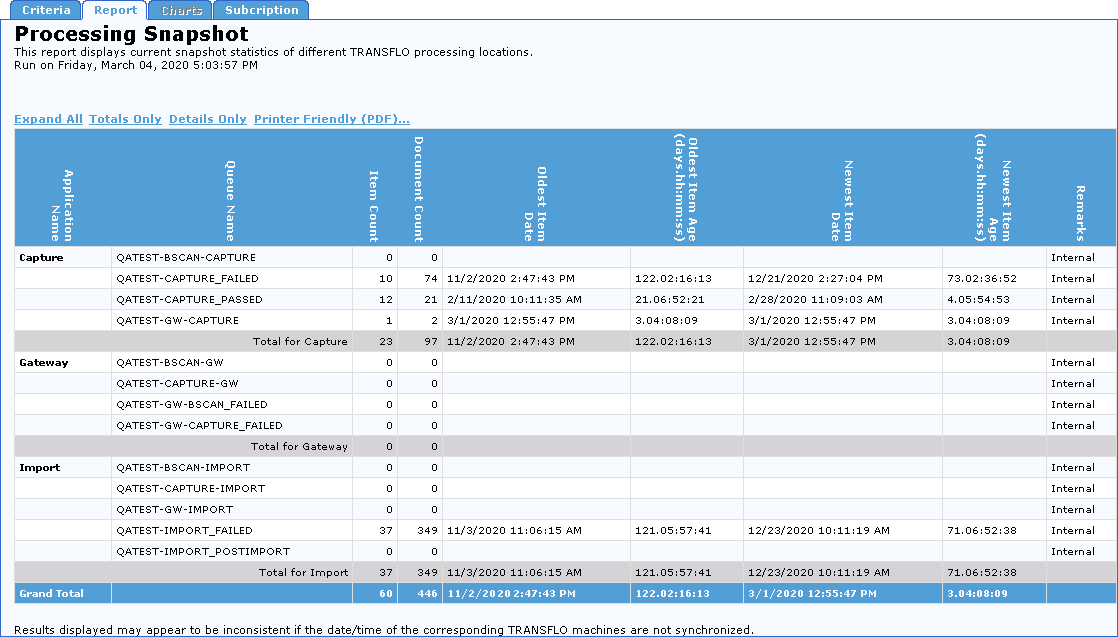Select the QATEST-IMPORT_FAILED queue row
1118x637 pixels.
184,531
